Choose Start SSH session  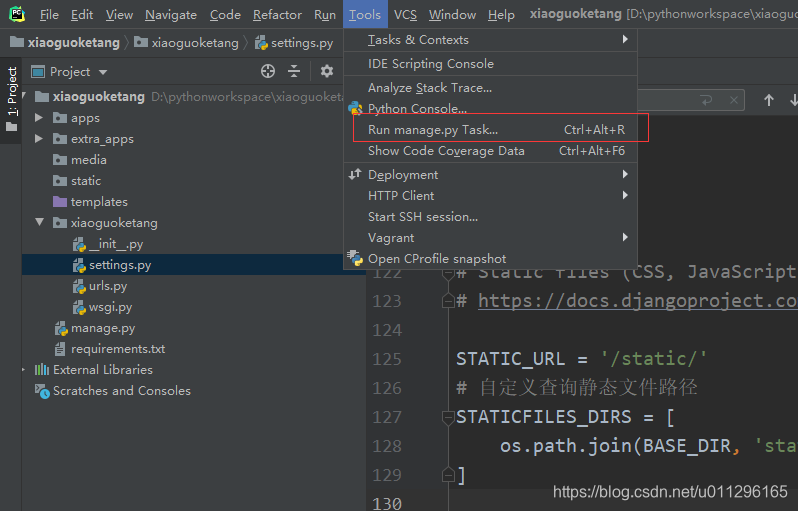[x=491, y=217]
